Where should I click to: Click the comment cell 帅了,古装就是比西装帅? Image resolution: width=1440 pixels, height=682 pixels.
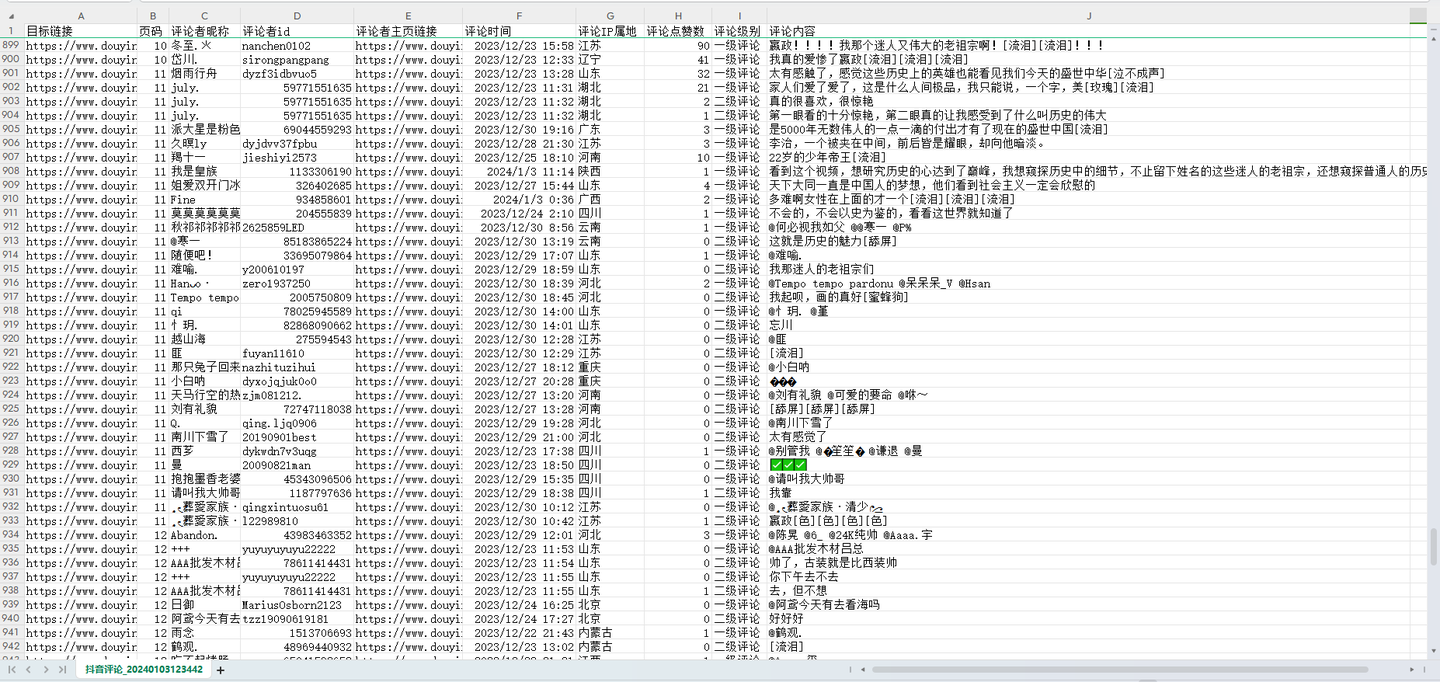(x=1088, y=563)
